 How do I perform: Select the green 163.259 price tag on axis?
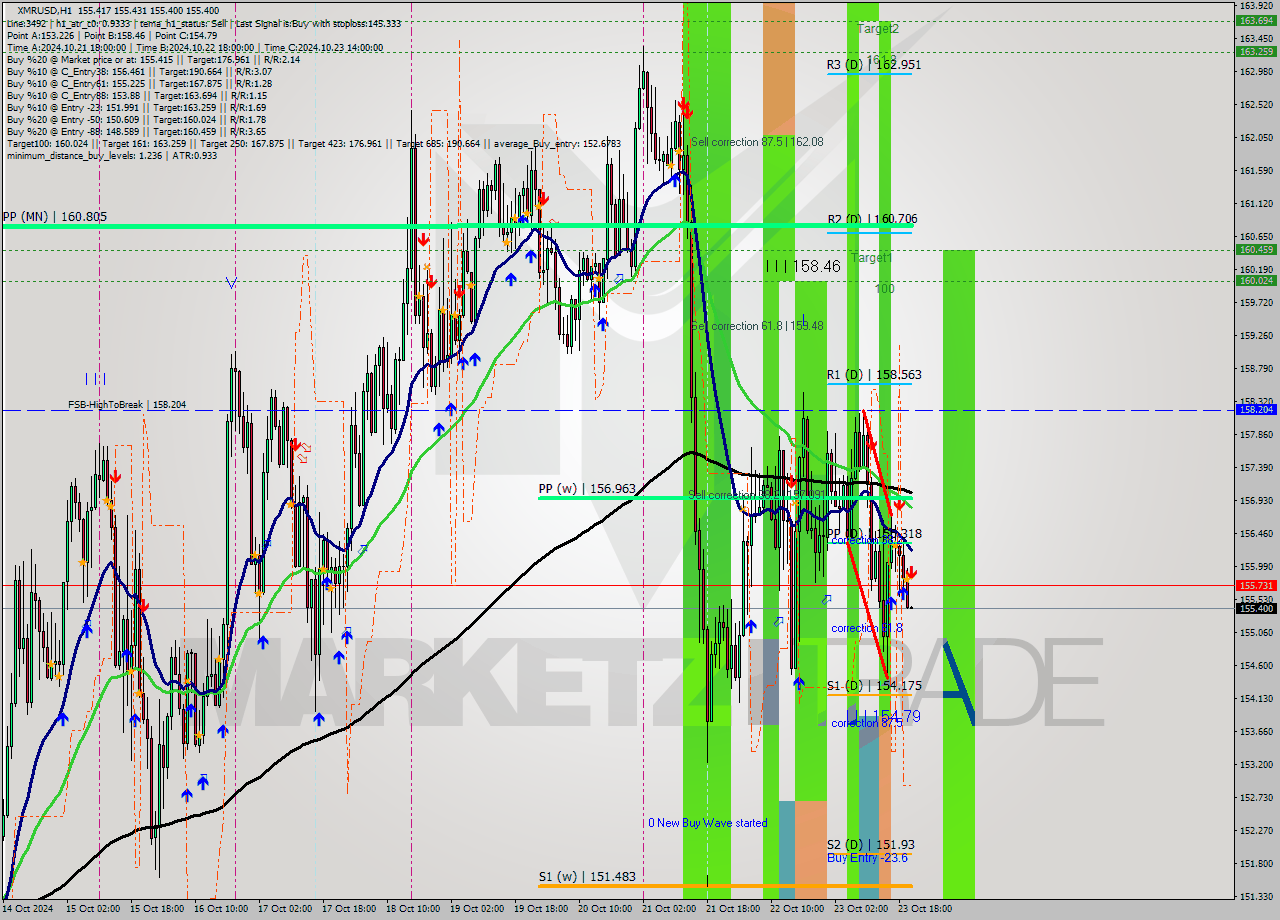[x=1256, y=51]
